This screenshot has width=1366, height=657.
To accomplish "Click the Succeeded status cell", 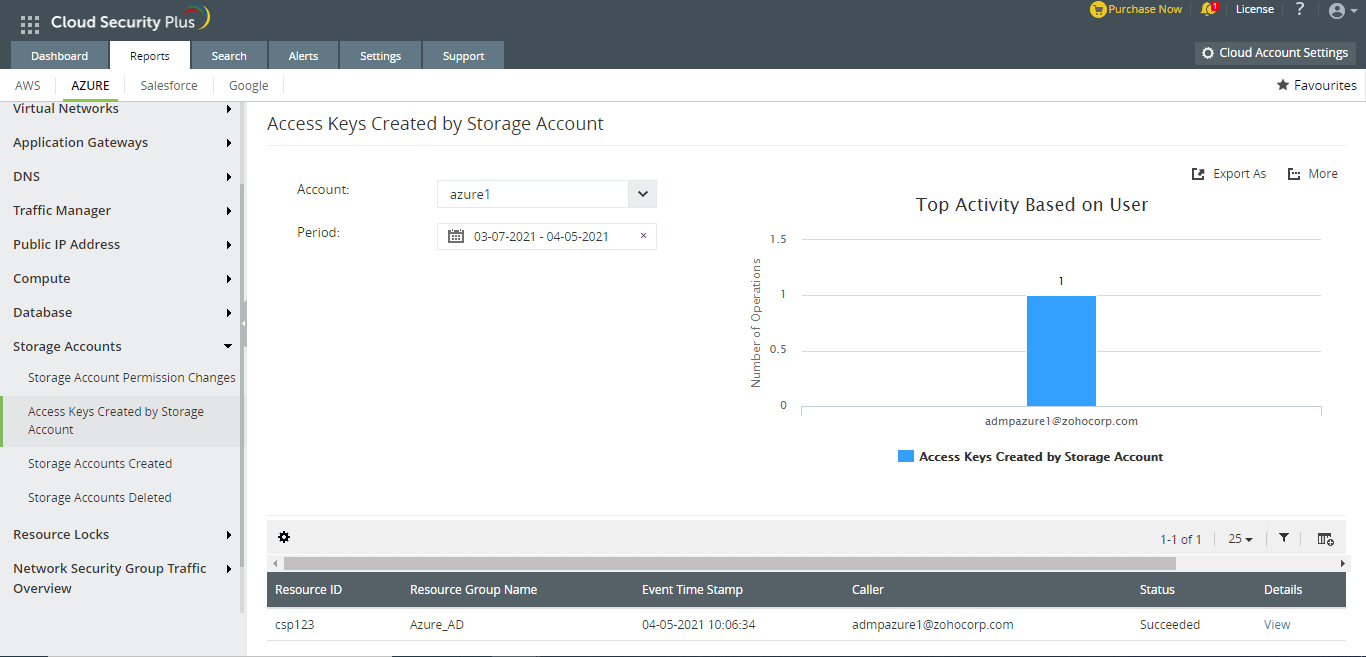I will [1170, 624].
